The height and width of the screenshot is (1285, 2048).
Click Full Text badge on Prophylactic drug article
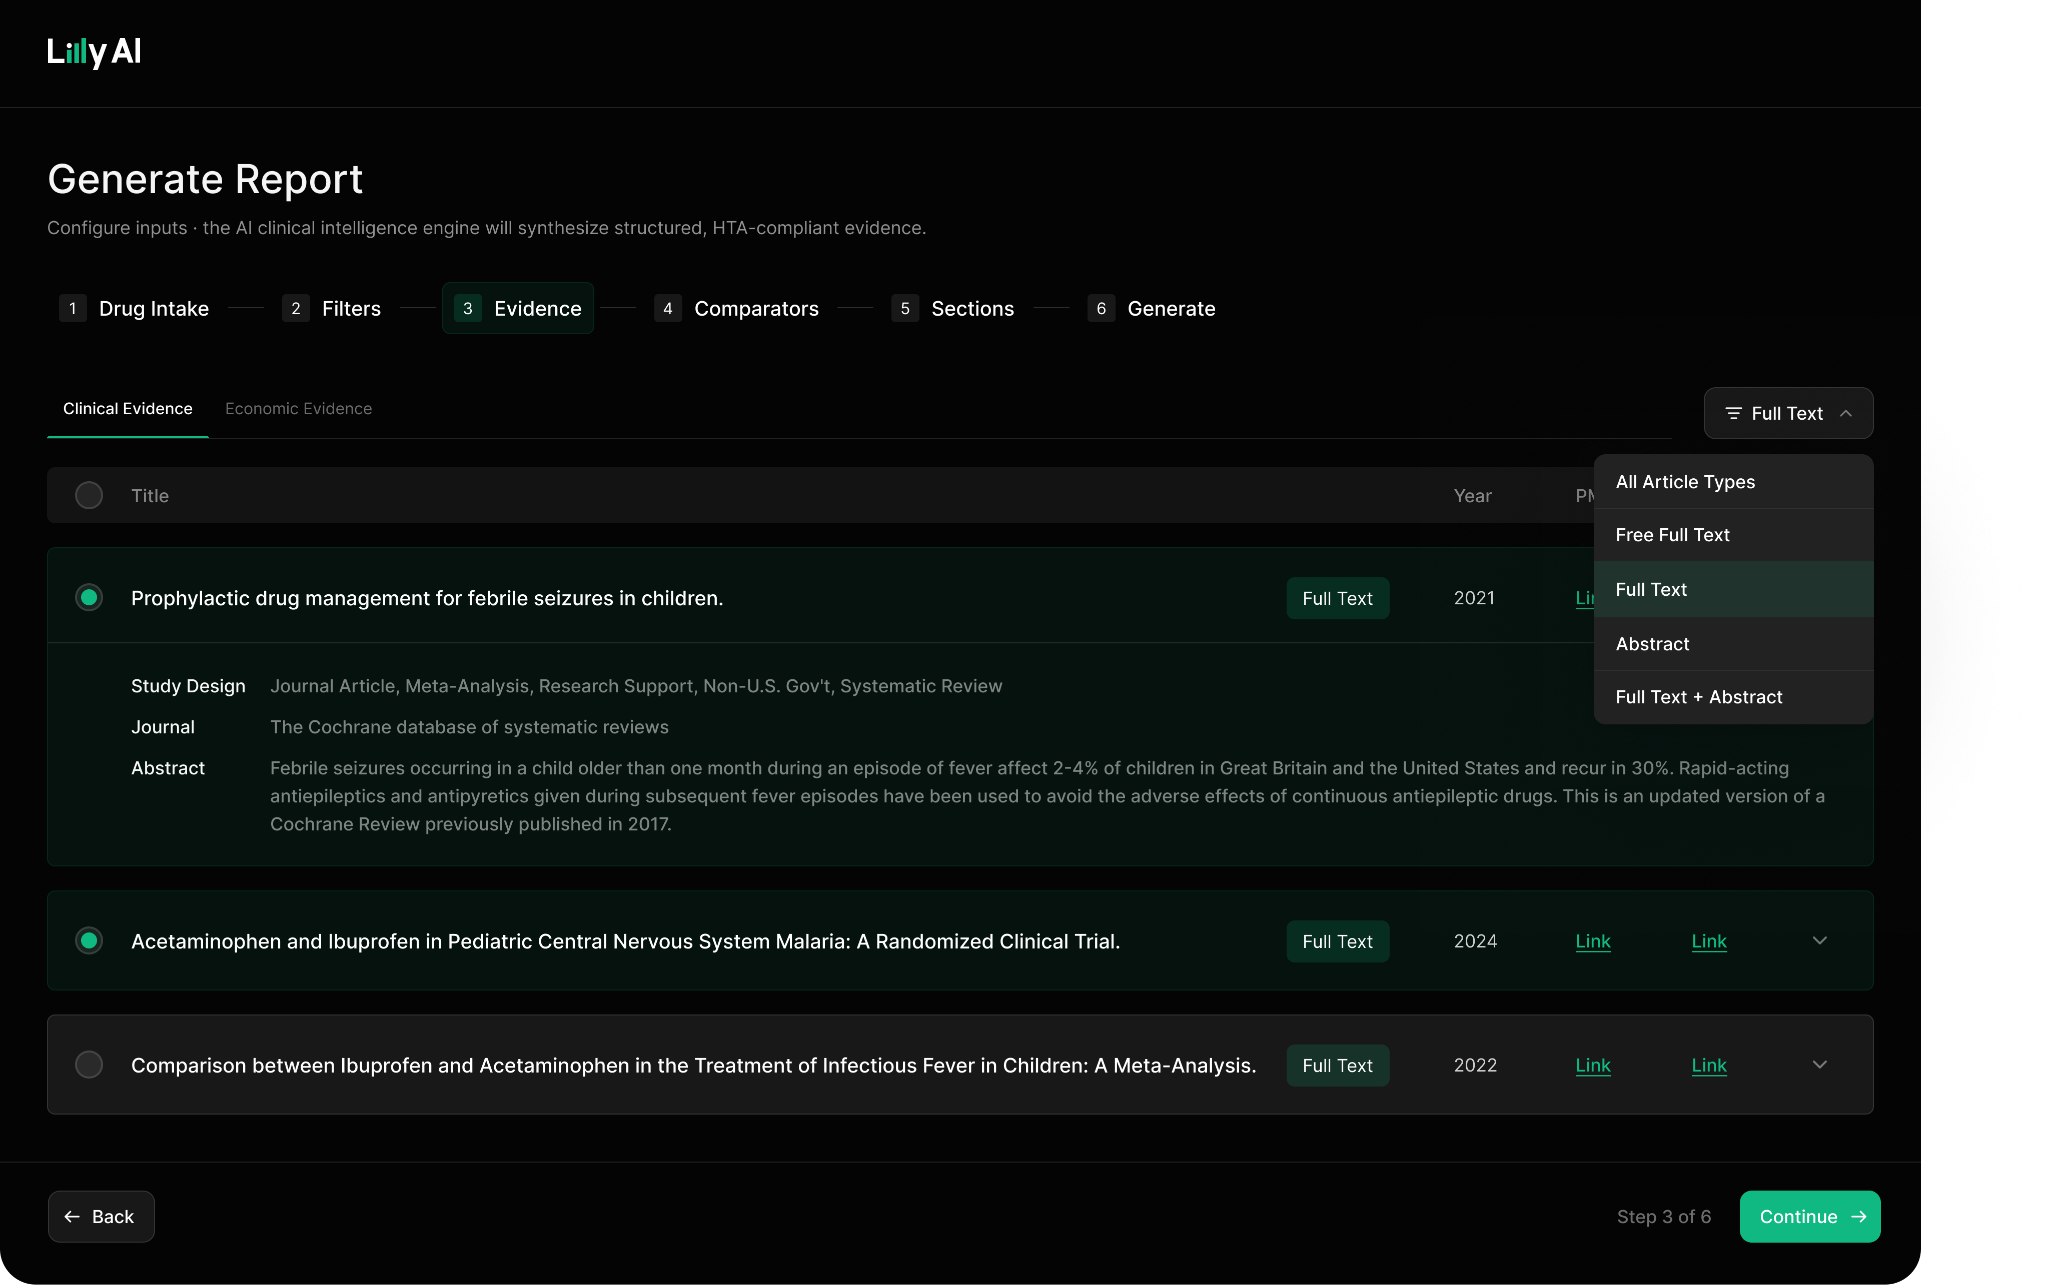coord(1338,598)
